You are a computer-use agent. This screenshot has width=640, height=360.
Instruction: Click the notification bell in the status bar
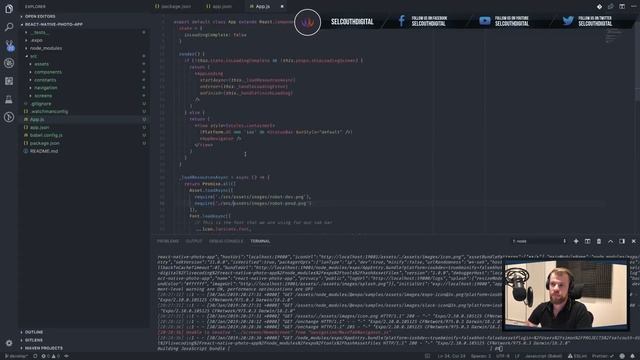tap(633, 356)
